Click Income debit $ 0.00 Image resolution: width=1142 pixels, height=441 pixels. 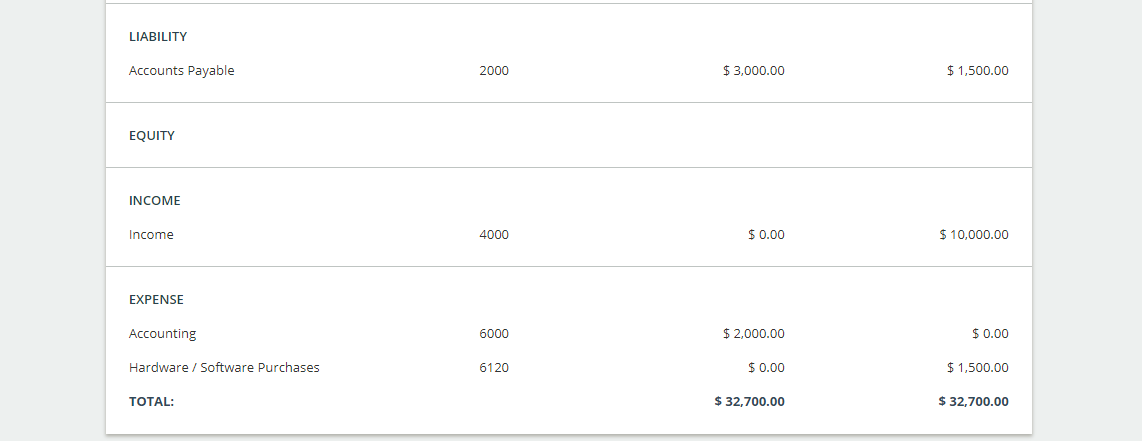pyautogui.click(x=766, y=234)
